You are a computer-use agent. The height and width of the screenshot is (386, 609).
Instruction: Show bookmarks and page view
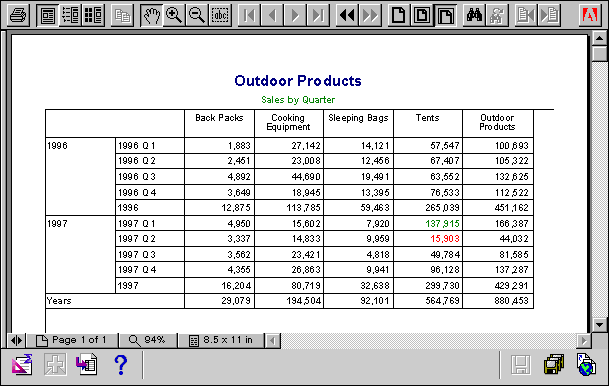click(70, 16)
